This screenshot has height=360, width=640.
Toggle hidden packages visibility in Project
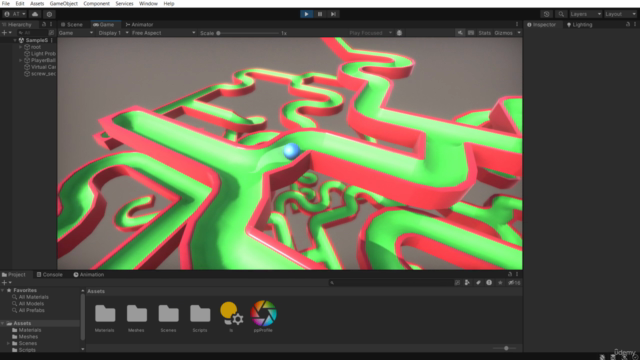coord(514,282)
